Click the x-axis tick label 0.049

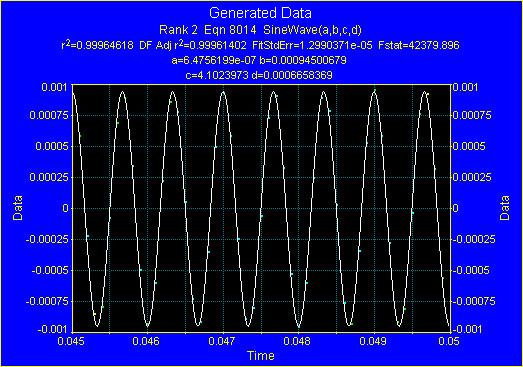[373, 341]
